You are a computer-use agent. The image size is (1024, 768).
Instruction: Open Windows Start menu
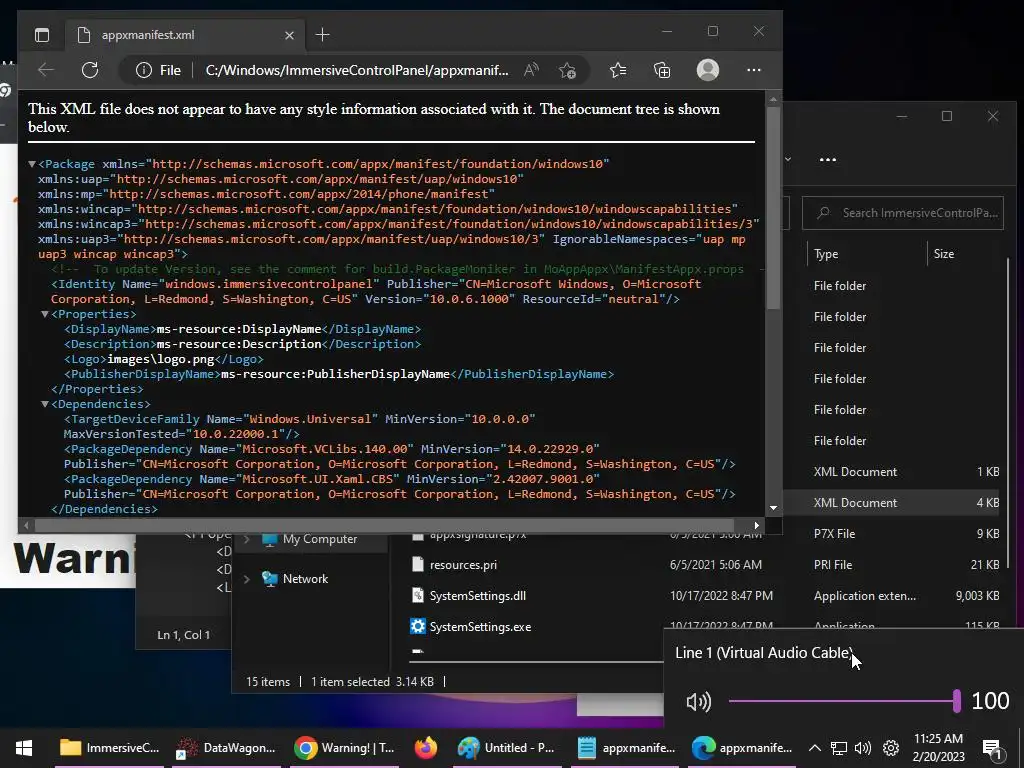[24, 748]
